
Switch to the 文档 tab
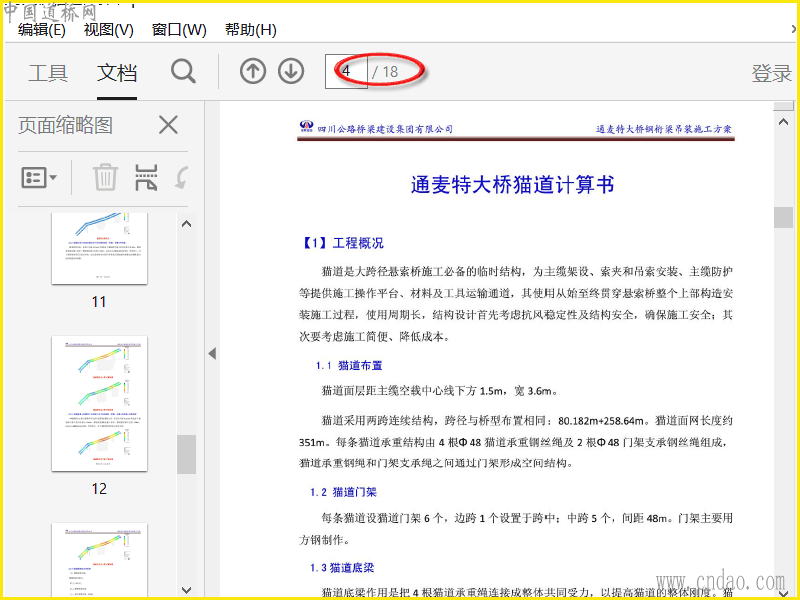point(117,73)
